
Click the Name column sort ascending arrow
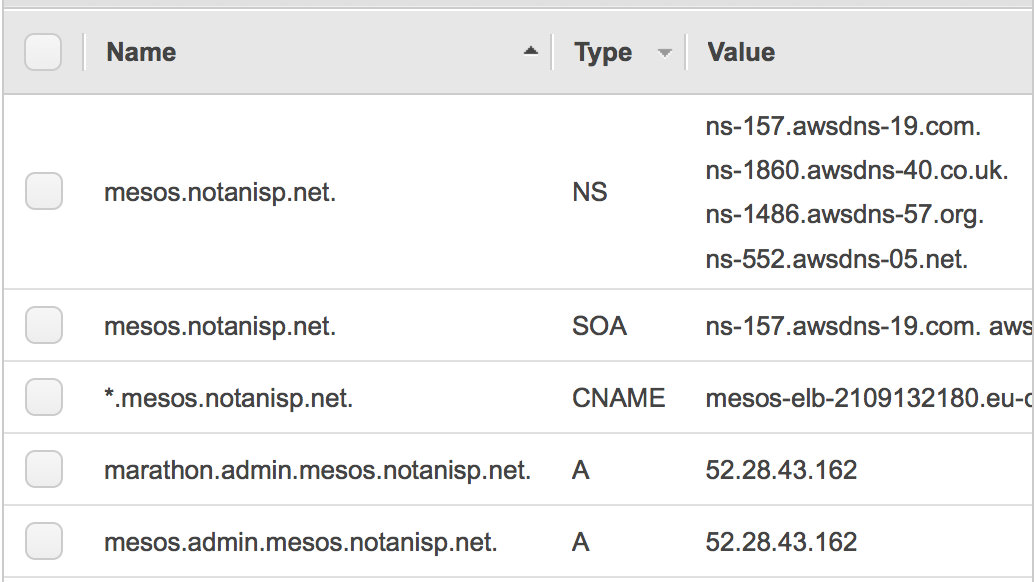531,51
